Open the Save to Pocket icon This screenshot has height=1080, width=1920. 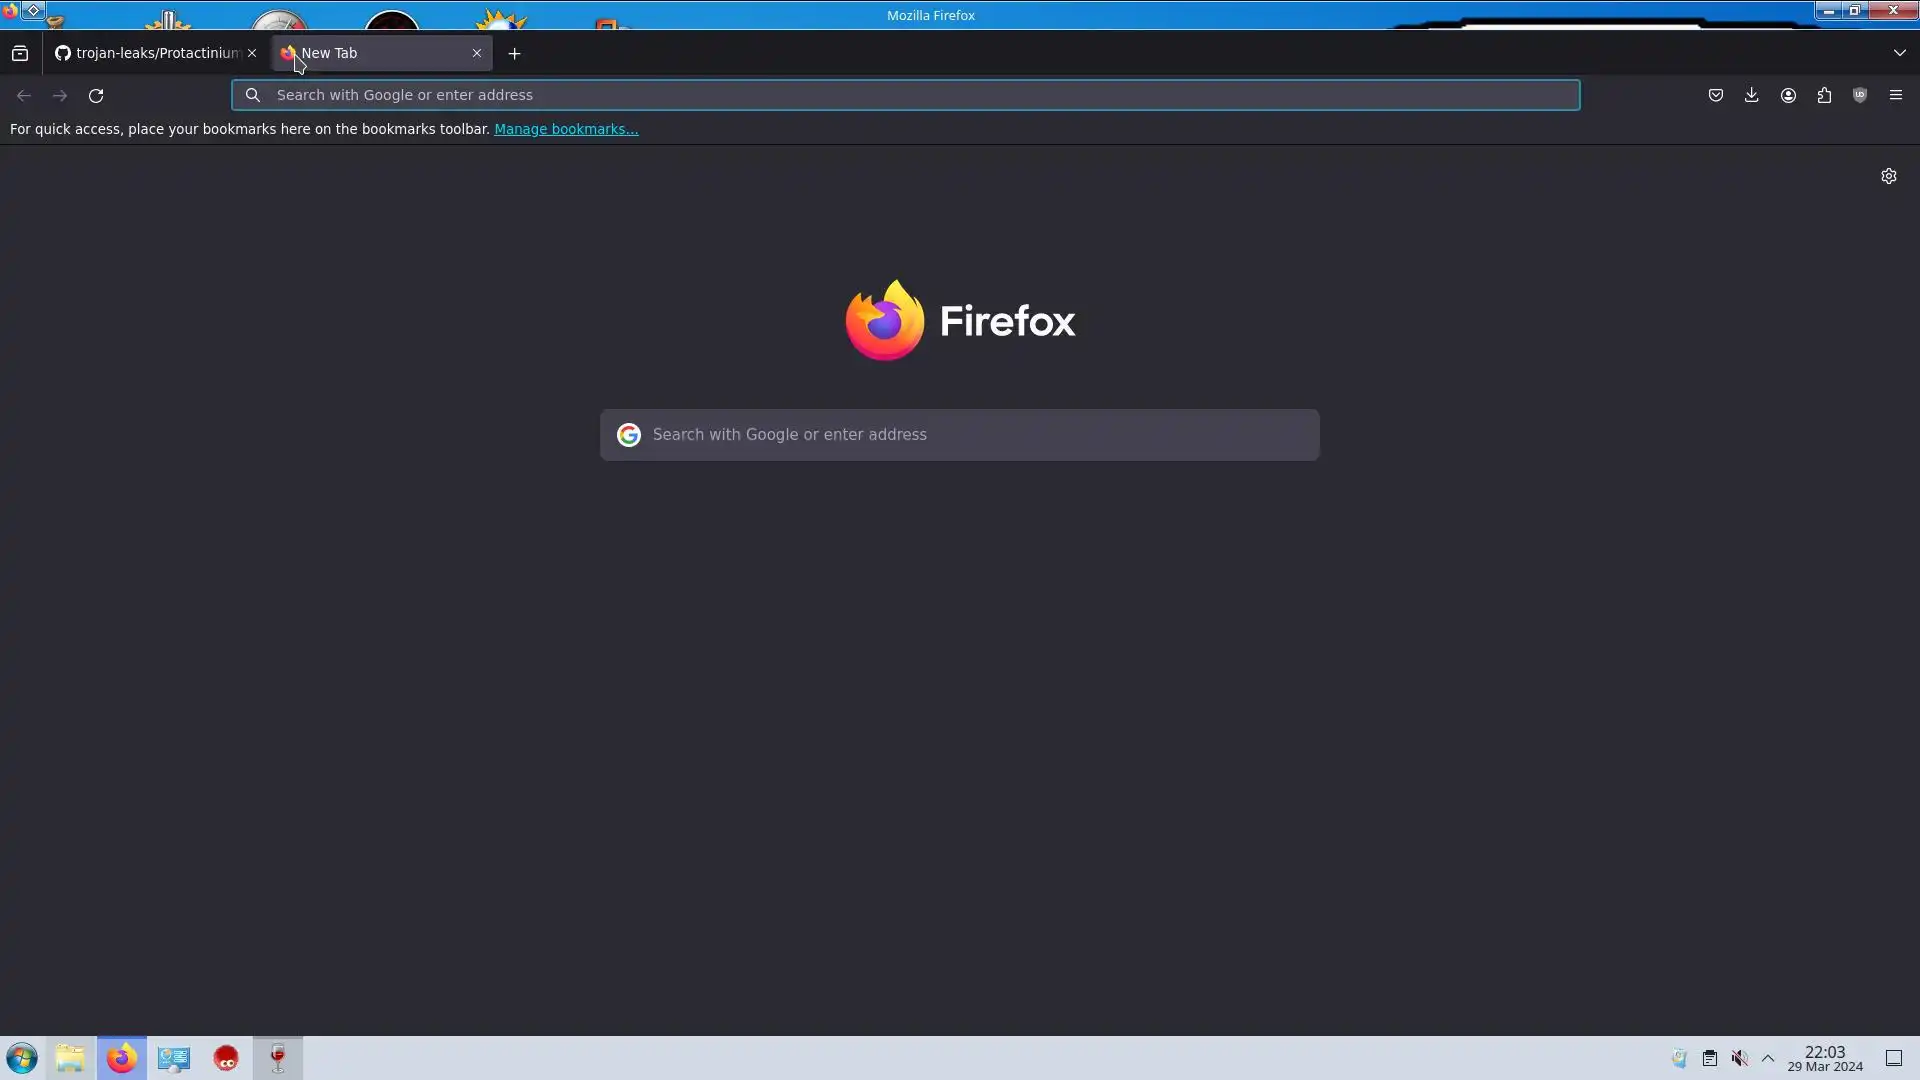pos(1716,95)
